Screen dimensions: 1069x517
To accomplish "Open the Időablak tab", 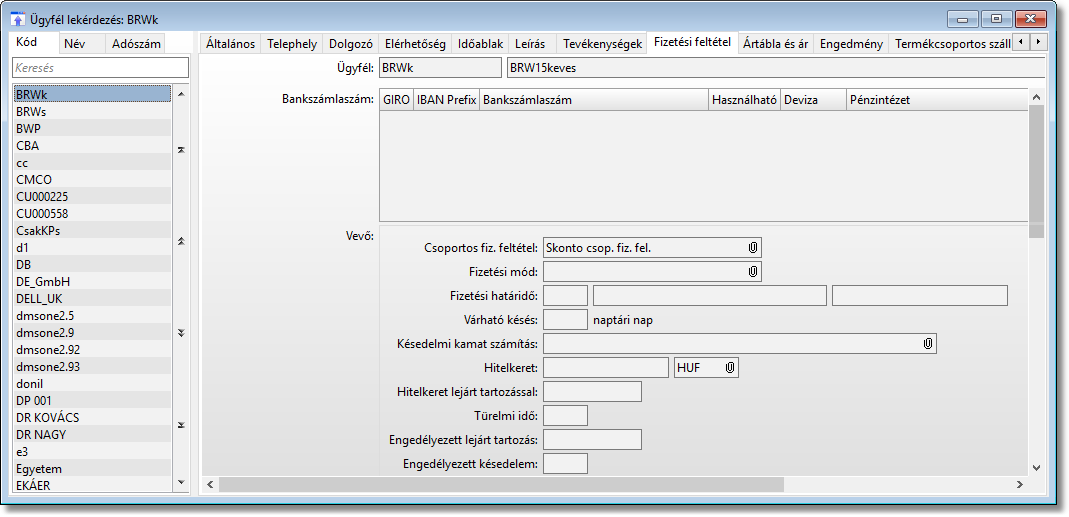I will pos(480,44).
